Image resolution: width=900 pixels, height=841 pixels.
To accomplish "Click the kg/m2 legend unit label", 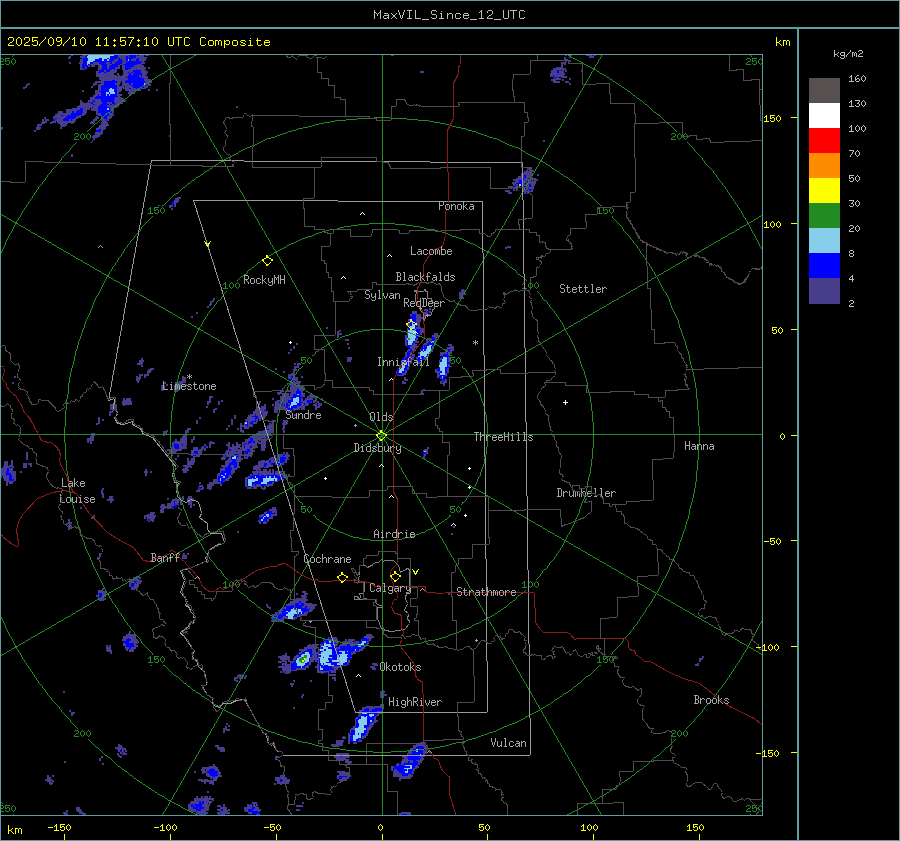I will [848, 54].
